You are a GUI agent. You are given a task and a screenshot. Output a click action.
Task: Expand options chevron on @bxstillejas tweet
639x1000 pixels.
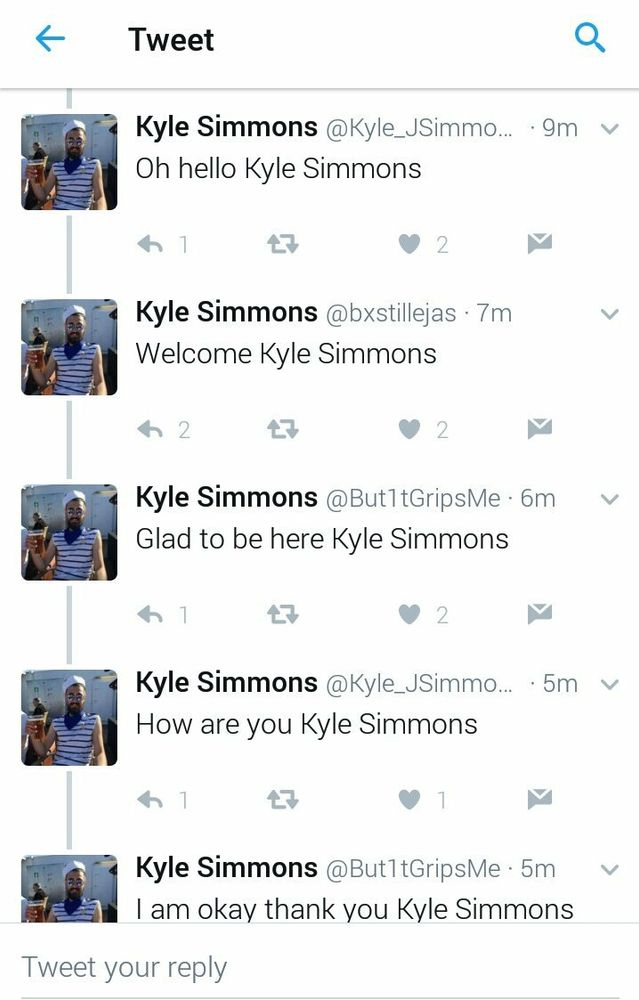[610, 314]
